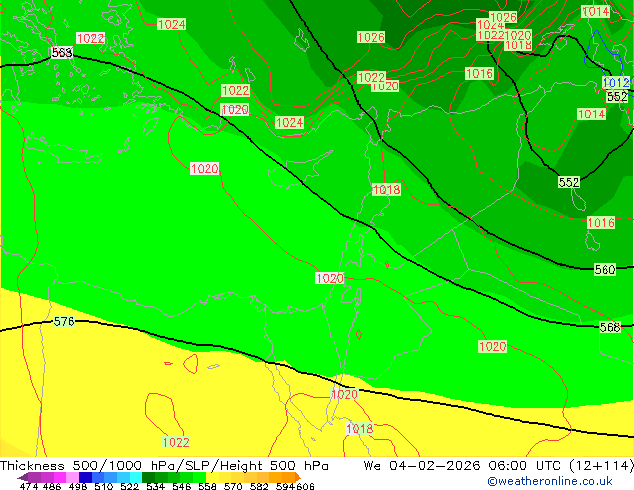Viewport: 634px width, 490px height.
Task: Click the blue 1012 pressure label
Action: click(616, 83)
